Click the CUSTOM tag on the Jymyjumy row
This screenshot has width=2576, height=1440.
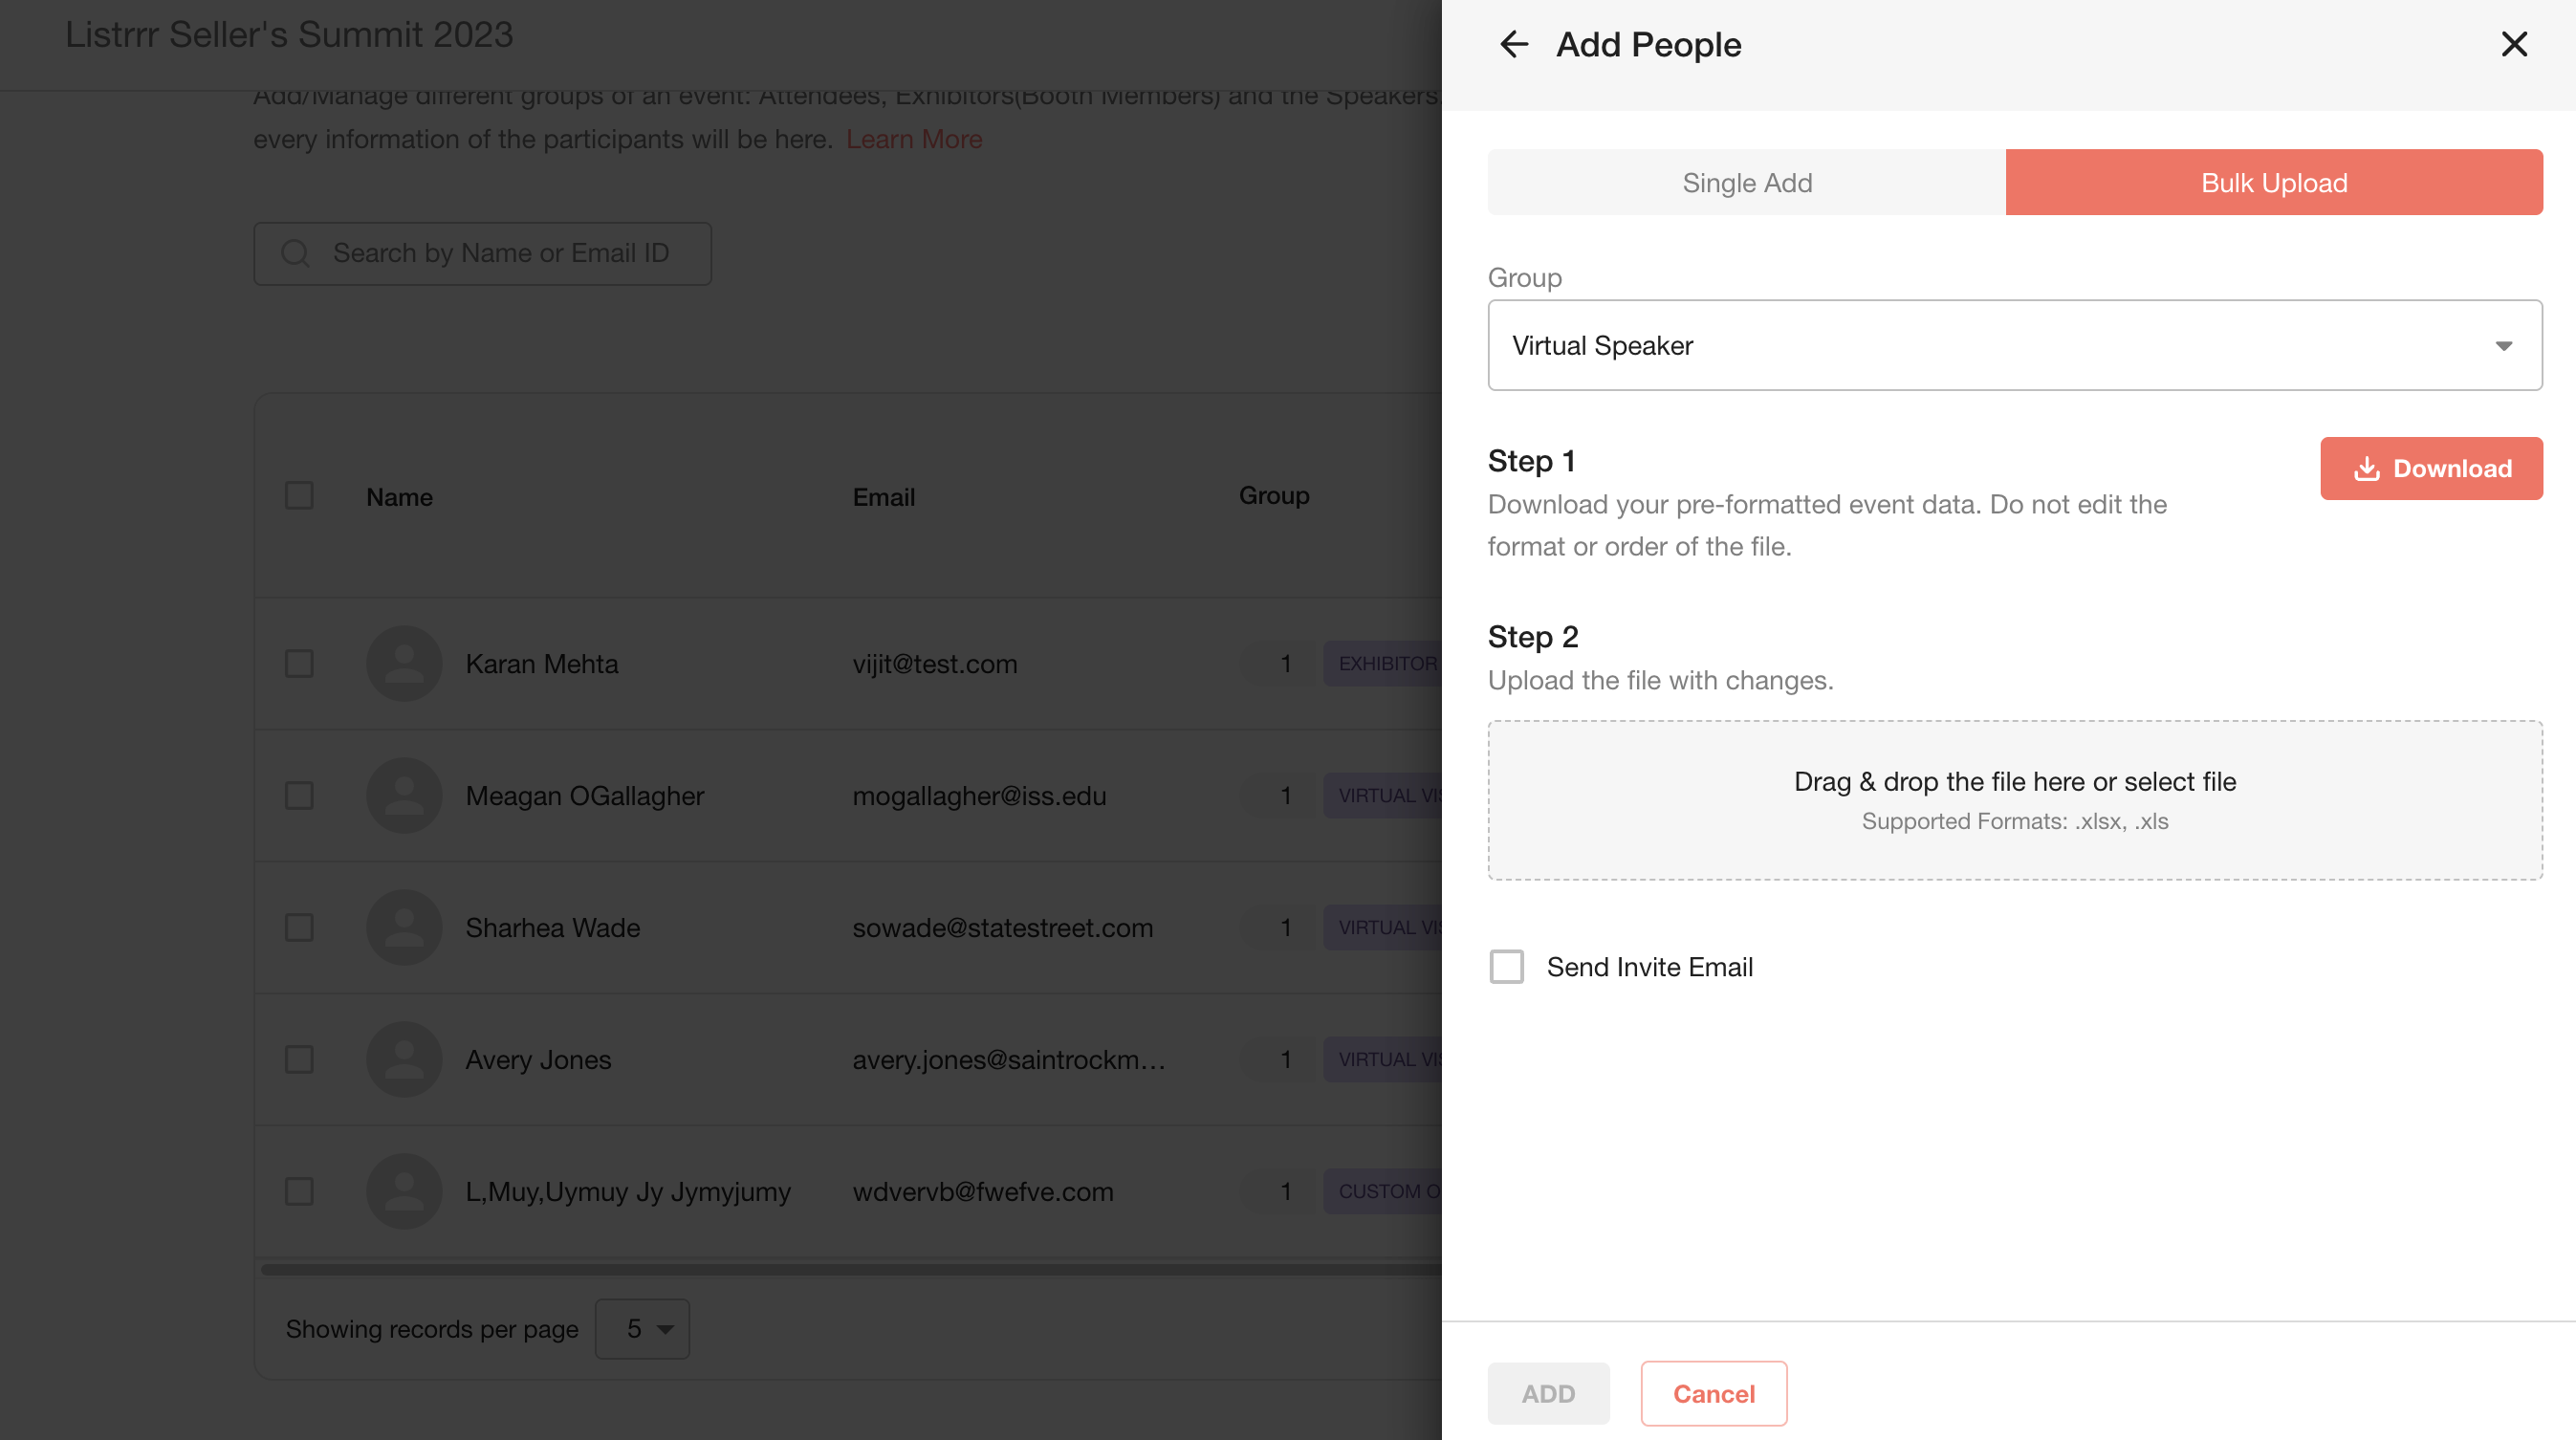(x=1383, y=1191)
